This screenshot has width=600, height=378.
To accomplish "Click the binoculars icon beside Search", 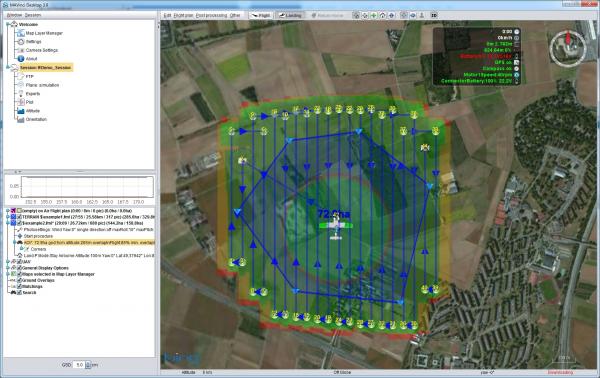I will (x=13, y=292).
